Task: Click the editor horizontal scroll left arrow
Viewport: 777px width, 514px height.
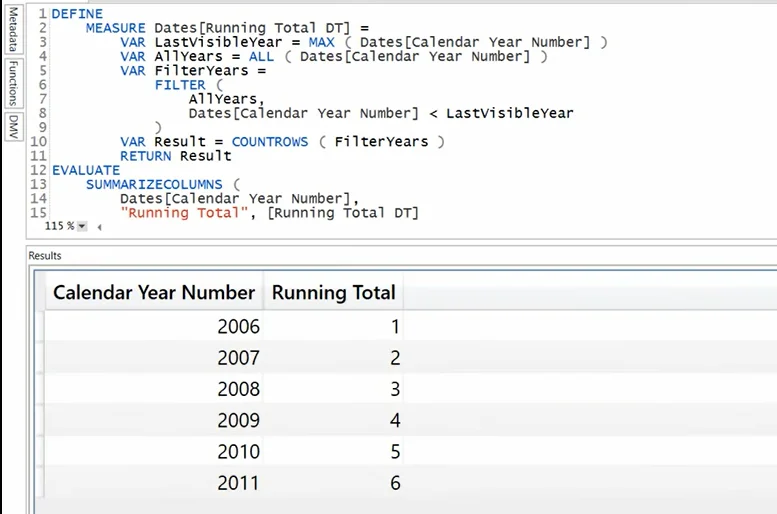Action: point(99,227)
